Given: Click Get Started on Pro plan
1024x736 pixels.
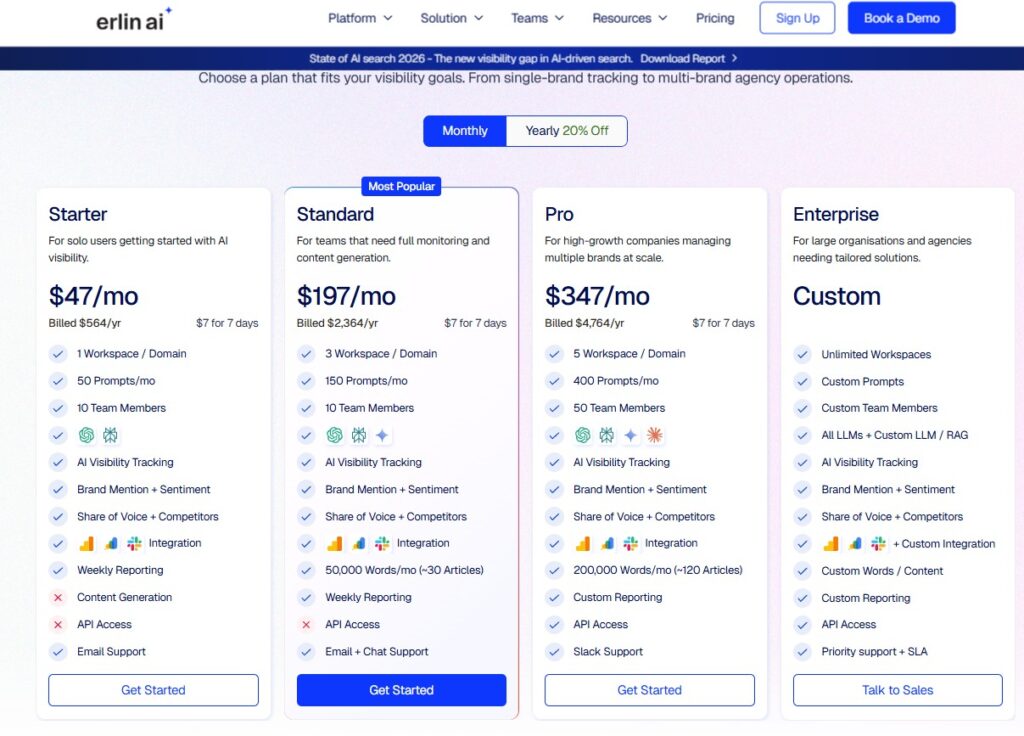Looking at the screenshot, I should (x=650, y=690).
